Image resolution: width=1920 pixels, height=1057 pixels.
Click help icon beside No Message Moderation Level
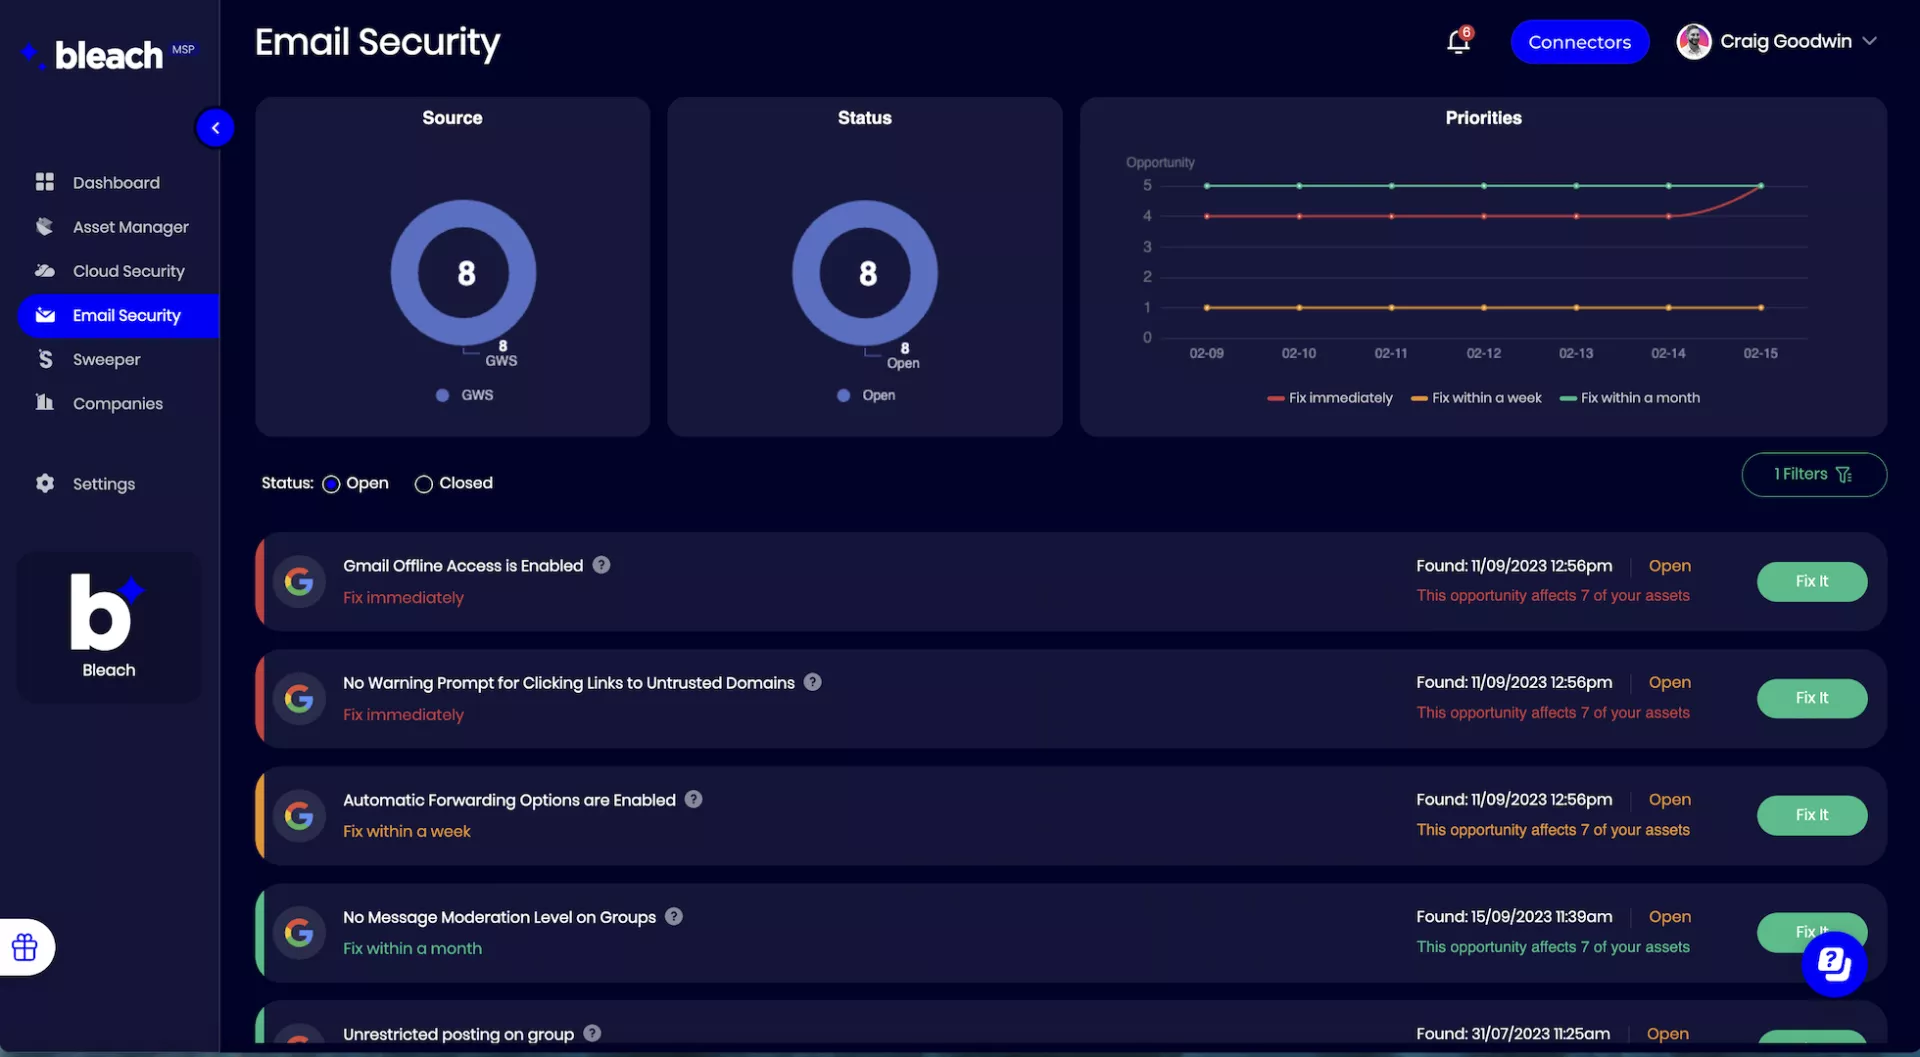(x=674, y=916)
